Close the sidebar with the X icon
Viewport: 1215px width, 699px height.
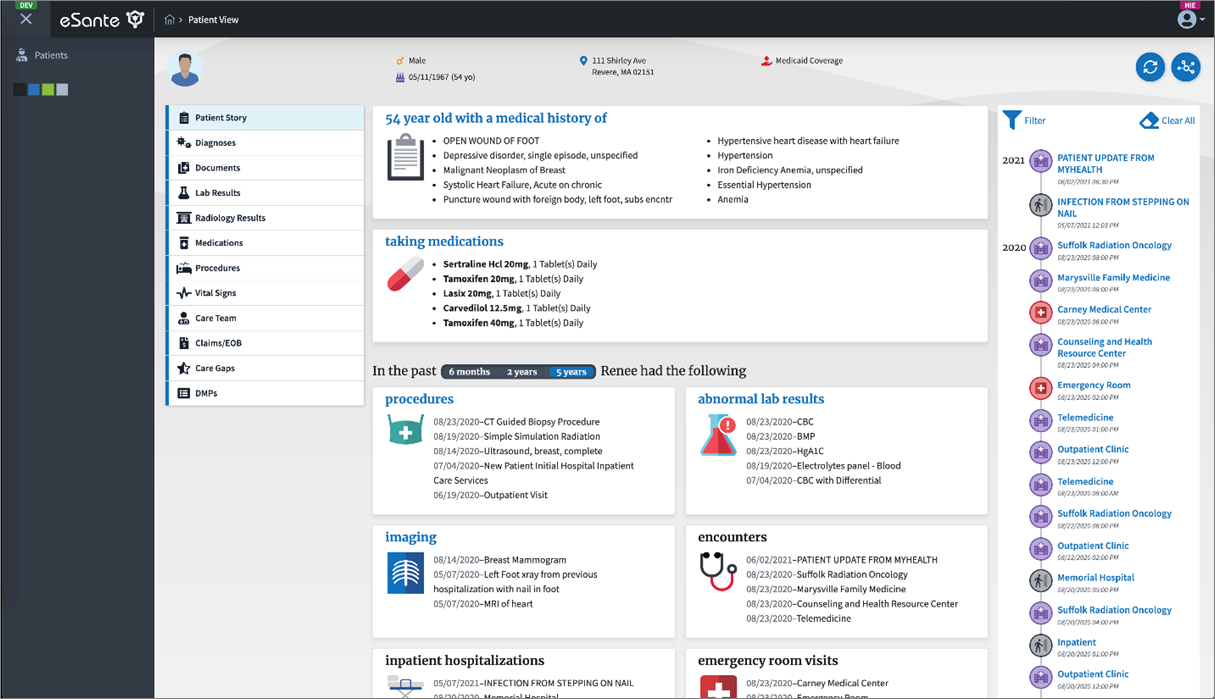(26, 19)
